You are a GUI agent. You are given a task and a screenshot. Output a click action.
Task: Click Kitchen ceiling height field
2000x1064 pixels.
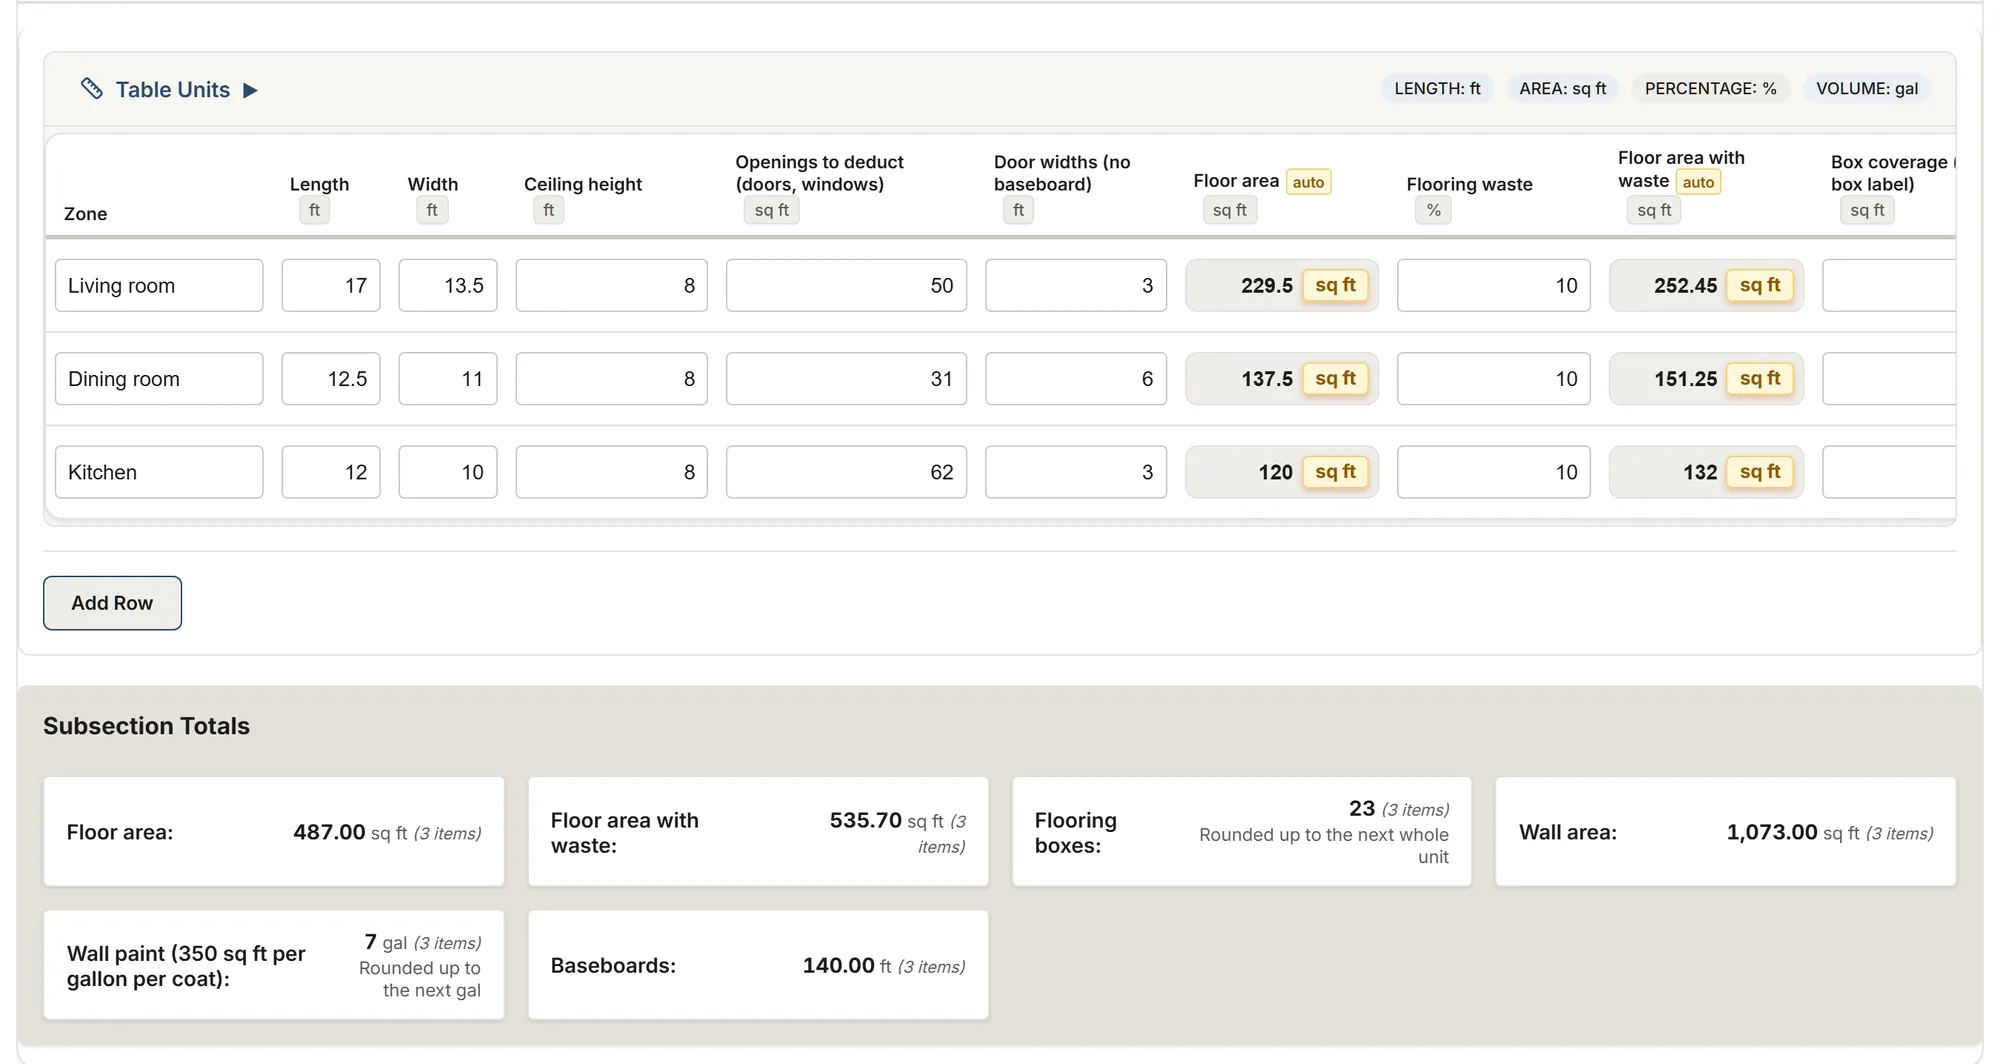point(612,472)
